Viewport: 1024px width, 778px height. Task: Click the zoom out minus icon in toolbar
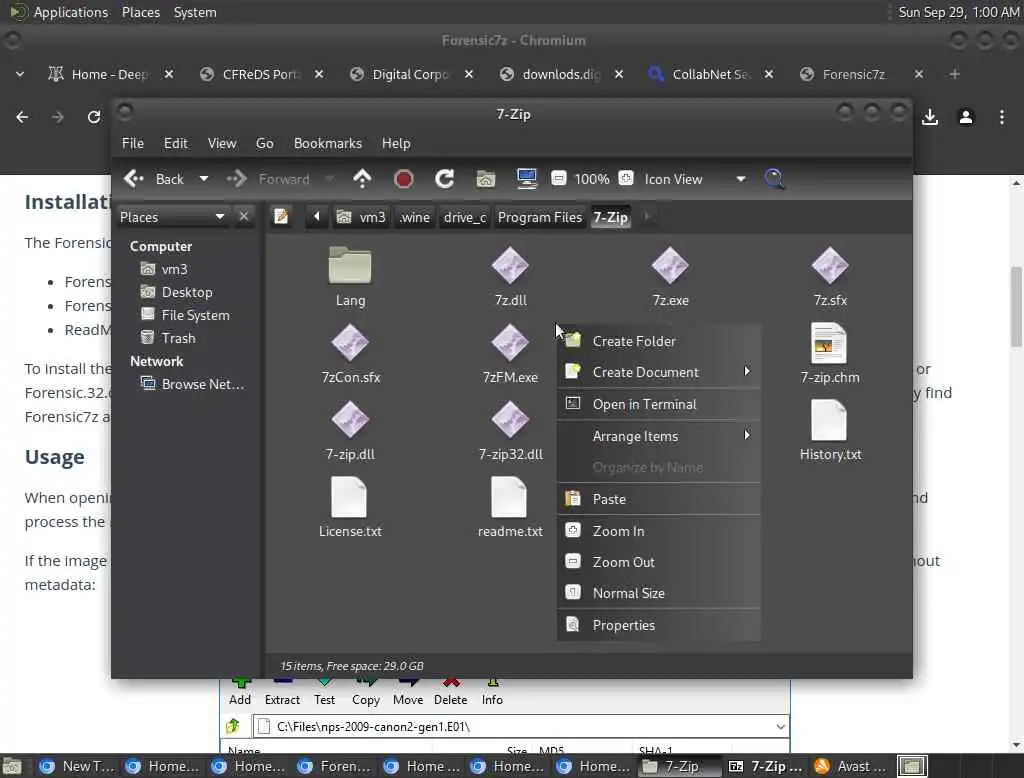pos(558,178)
